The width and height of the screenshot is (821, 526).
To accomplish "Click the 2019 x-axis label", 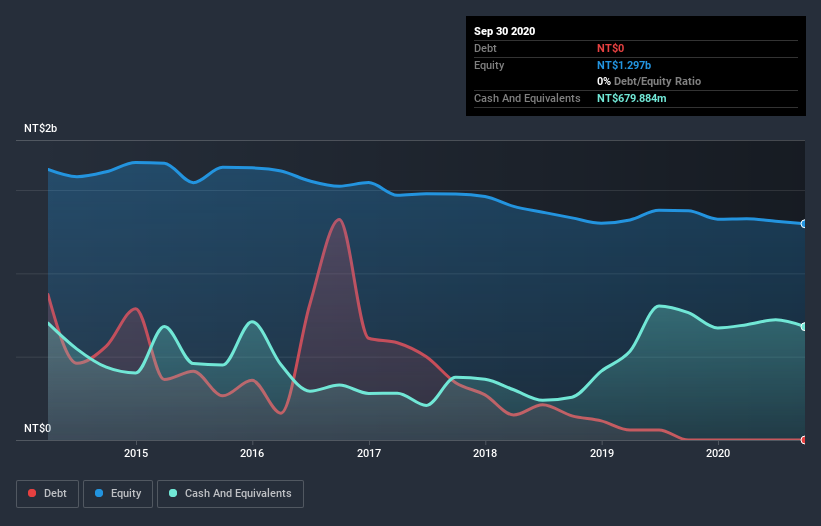I will pos(602,453).
